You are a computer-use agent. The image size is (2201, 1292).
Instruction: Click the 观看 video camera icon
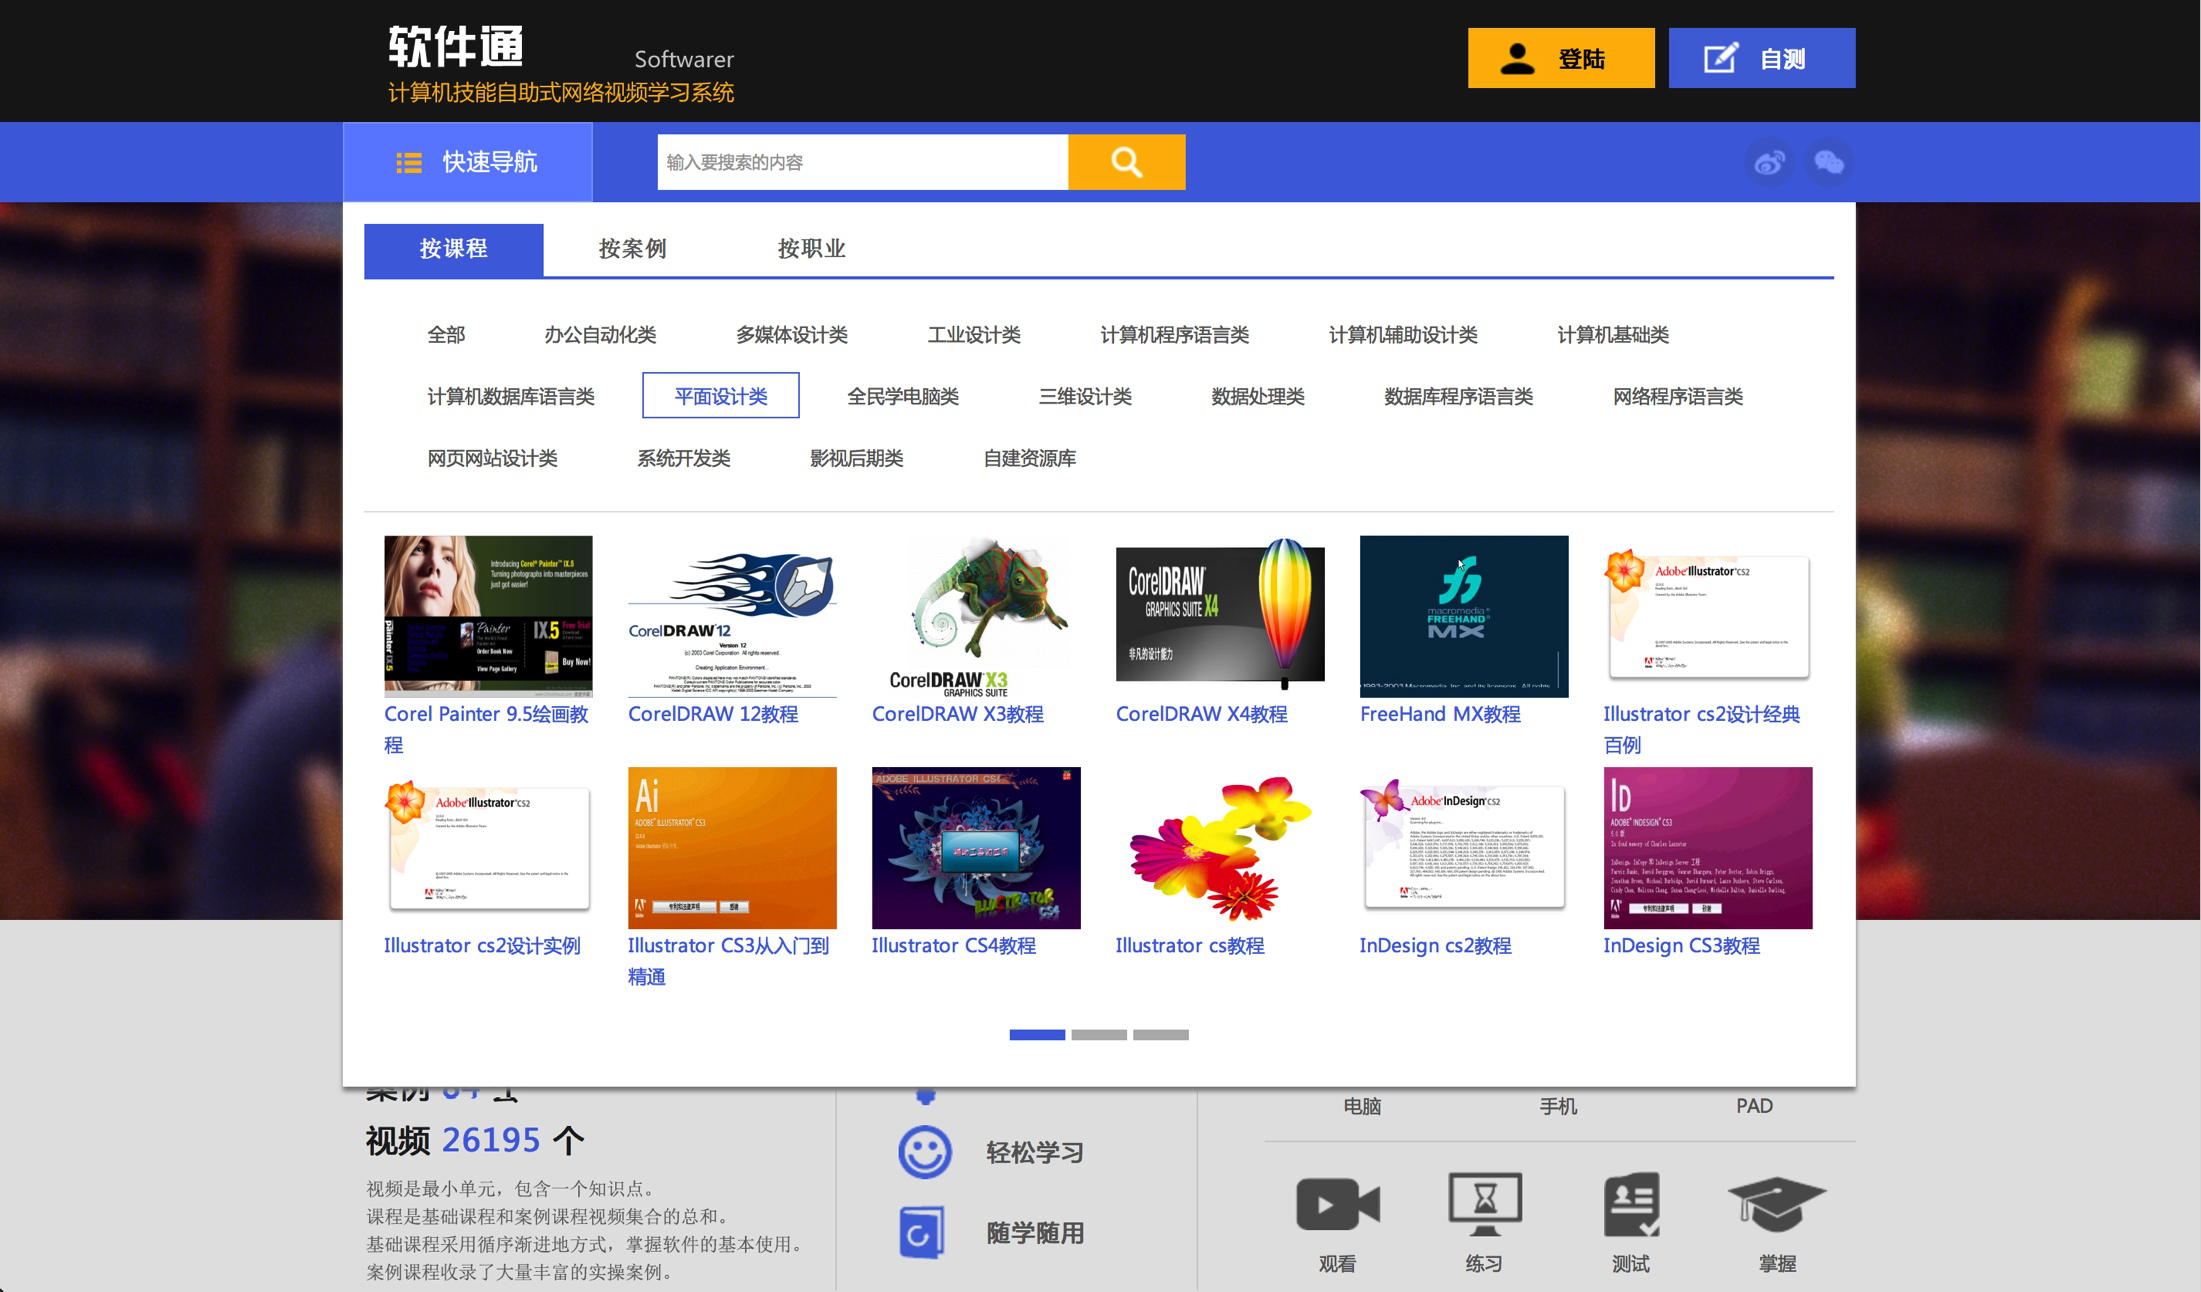(1337, 1203)
